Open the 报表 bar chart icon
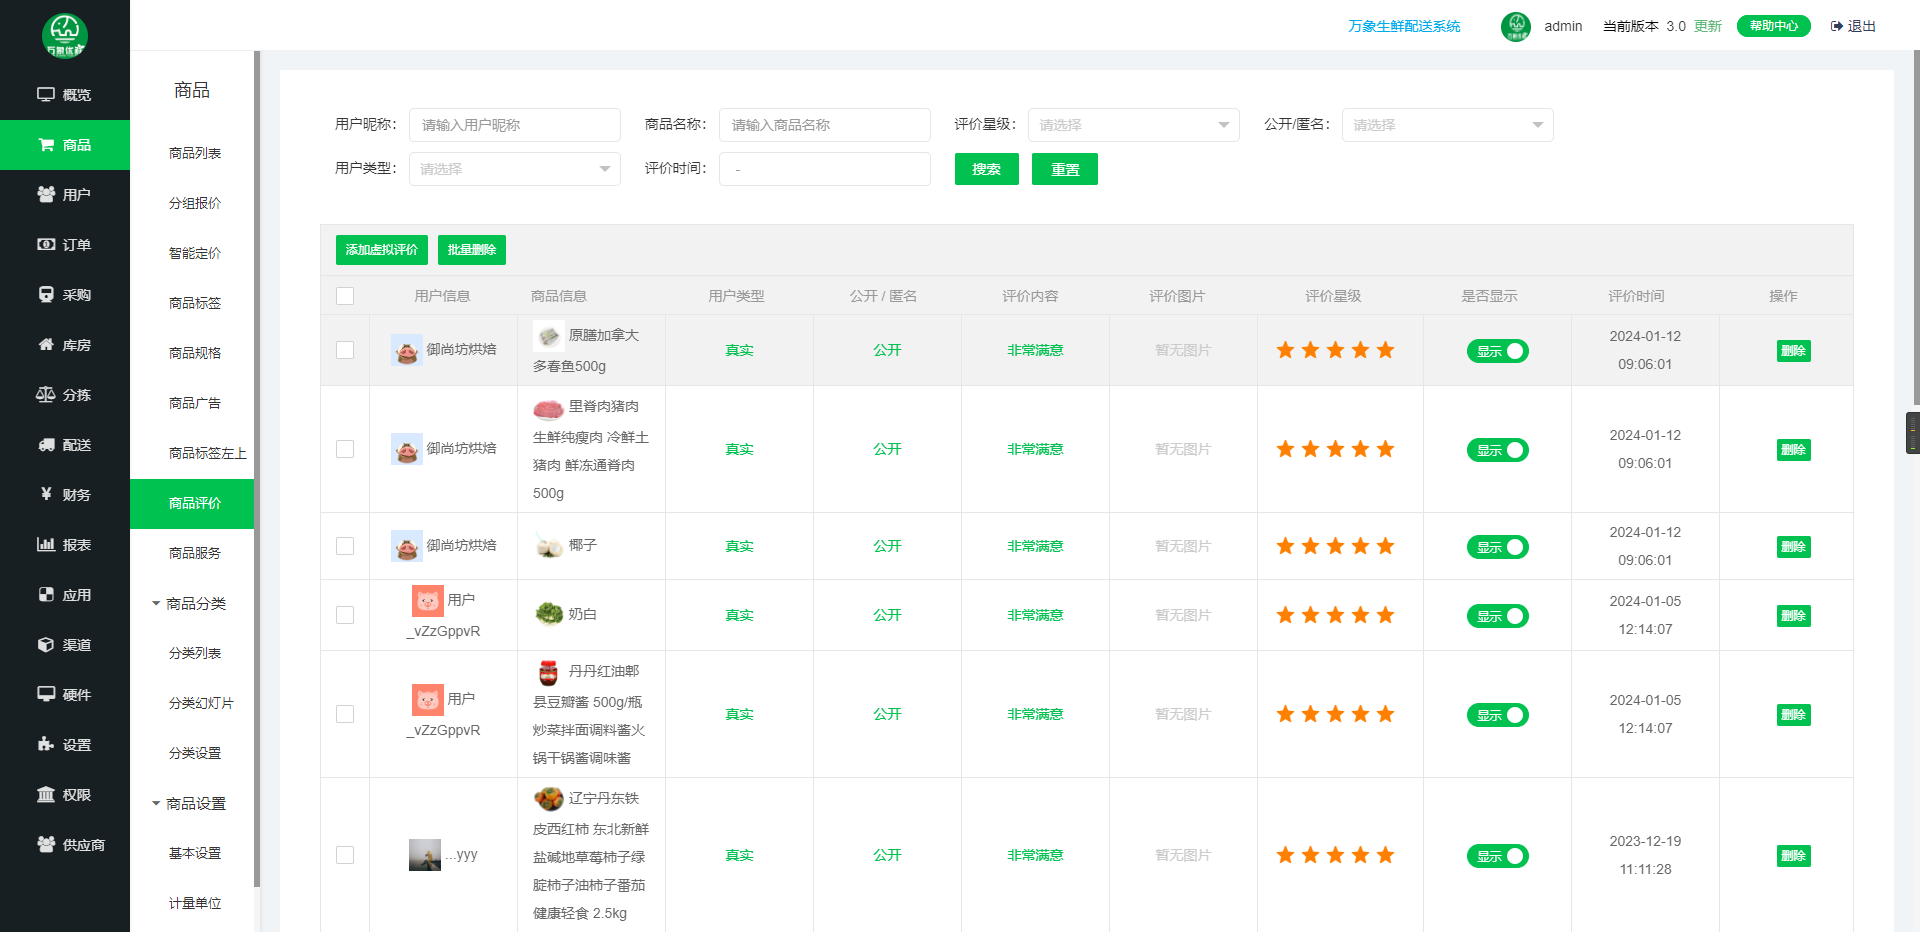 point(46,545)
